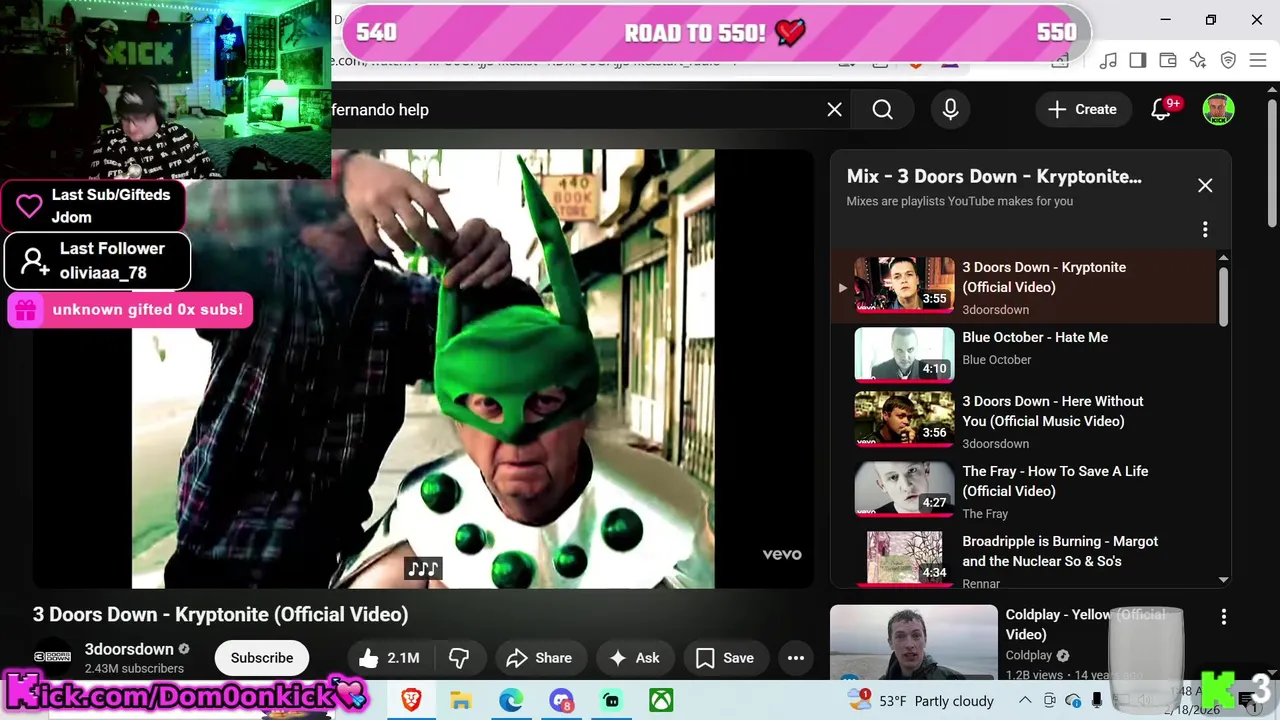Play The Fray How To Save A Life thumbnail
The image size is (1280, 720).
point(904,488)
